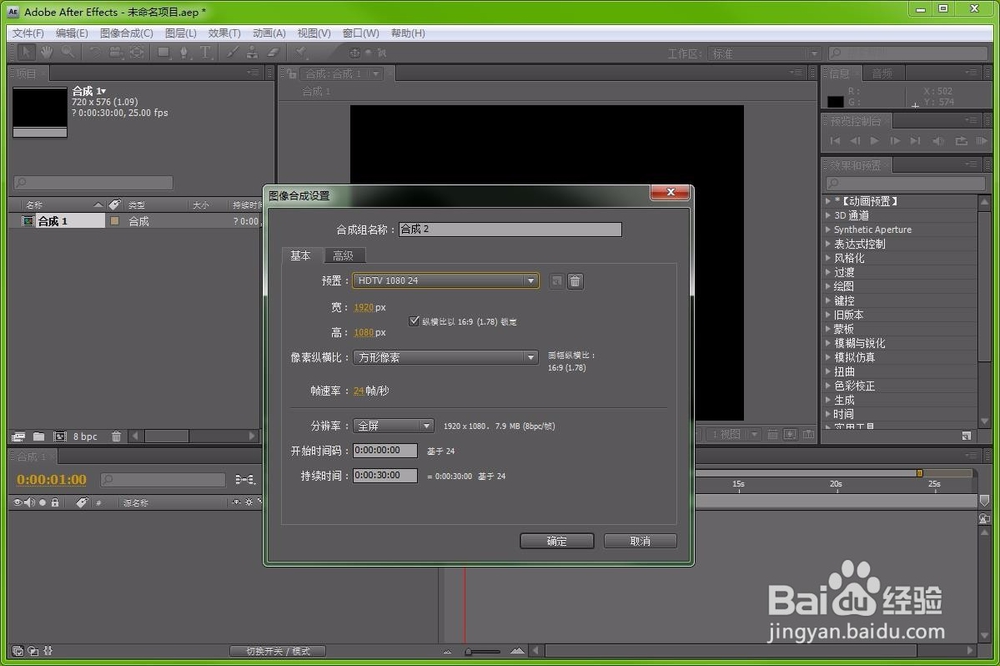Open the pixel aspect ratio 方形像素 dropdown
The width and height of the screenshot is (1000, 666).
(x=445, y=357)
